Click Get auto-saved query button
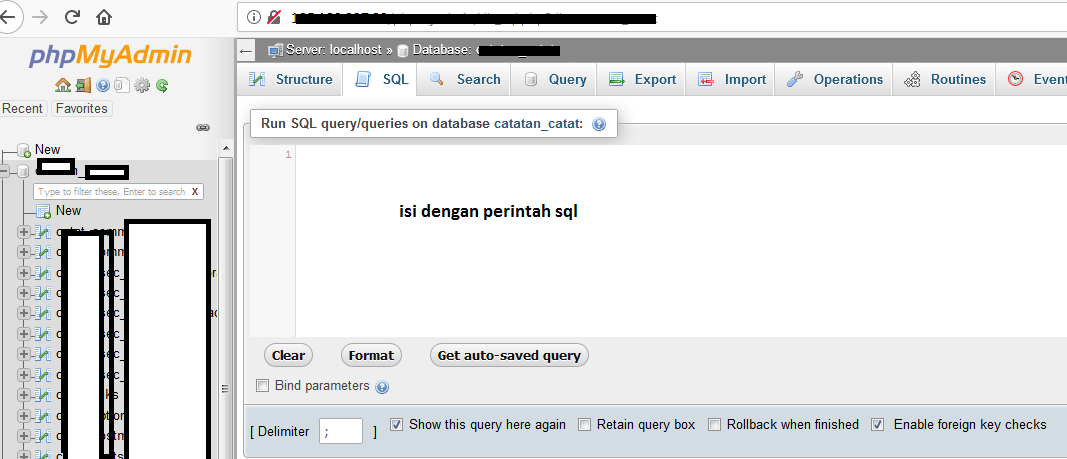 [x=509, y=355]
